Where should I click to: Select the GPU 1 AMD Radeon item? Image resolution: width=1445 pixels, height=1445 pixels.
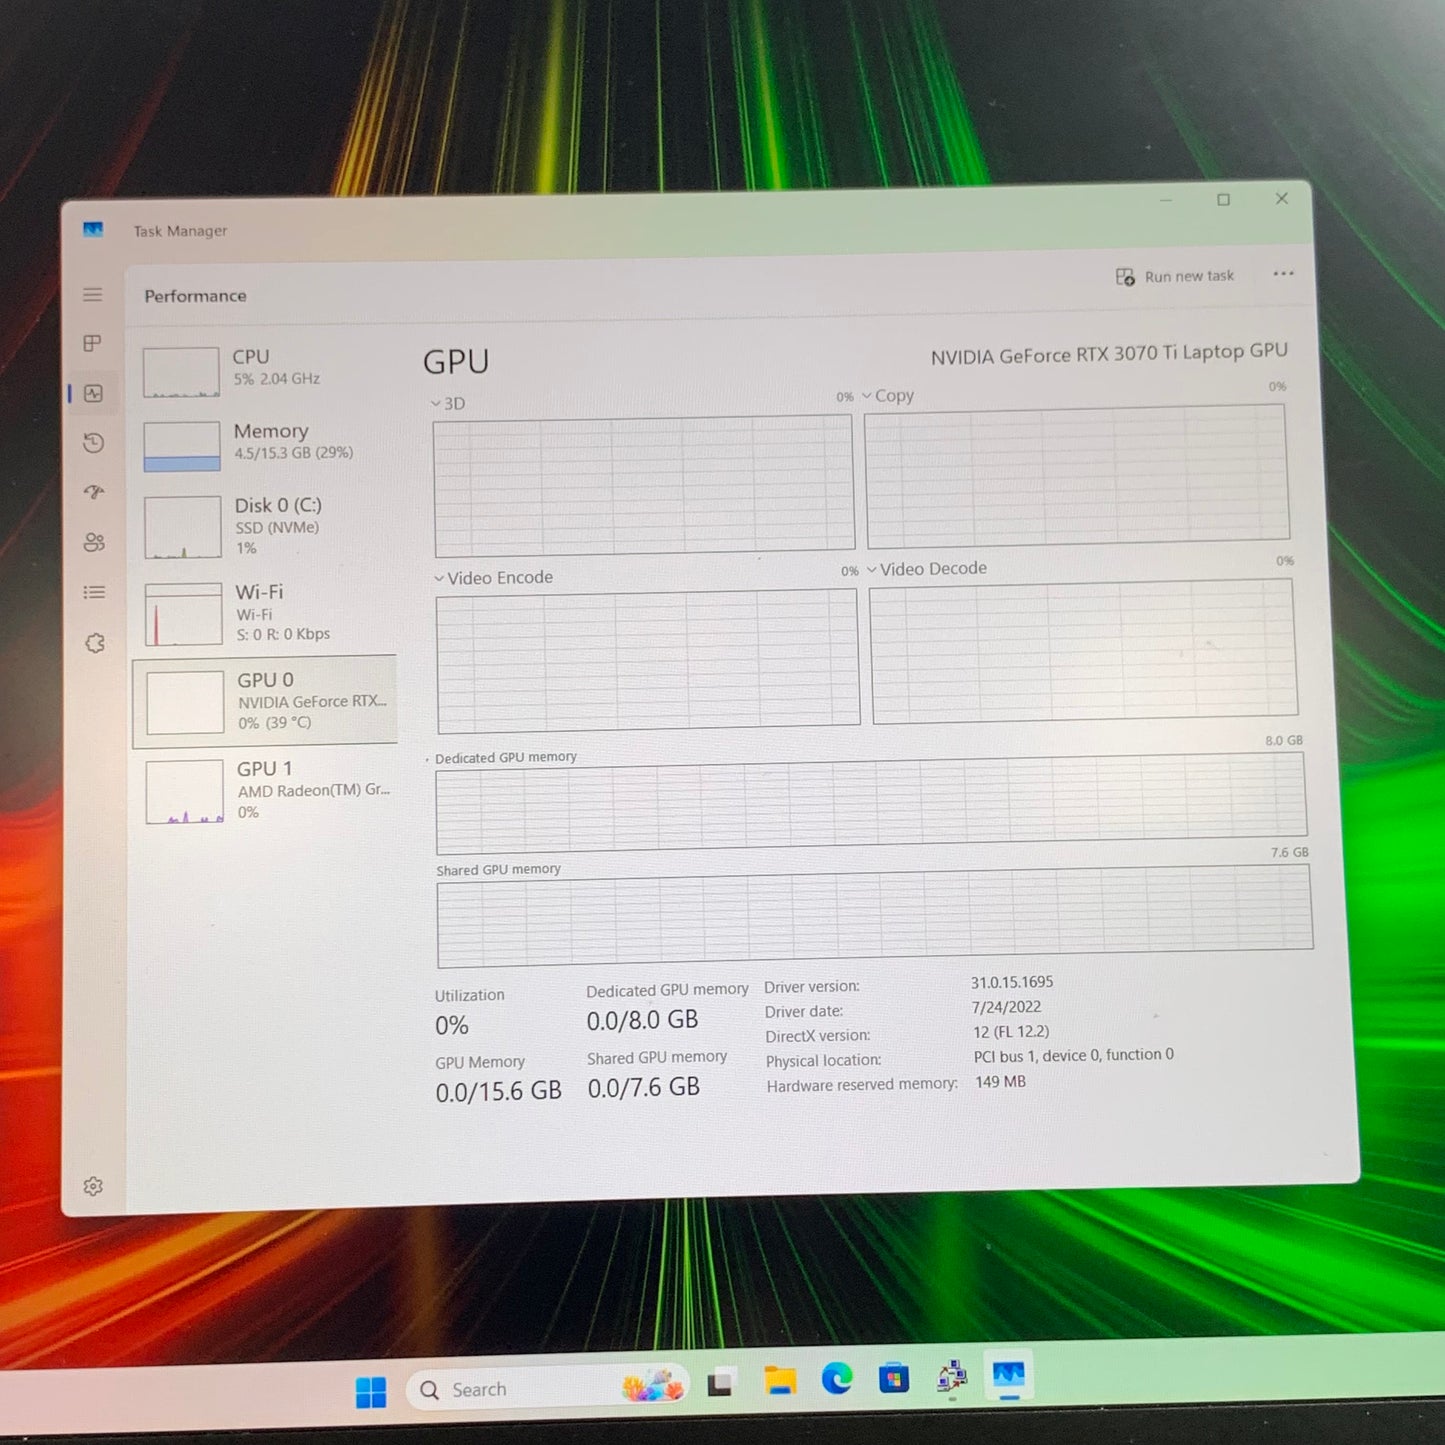pos(266,790)
